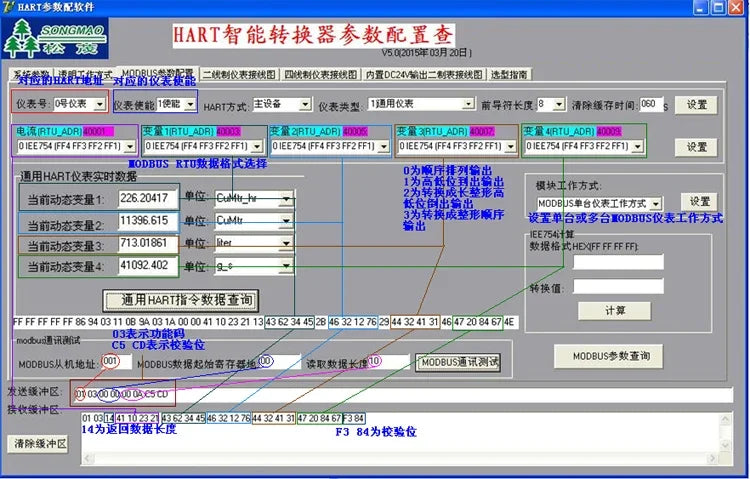
Task: Click the 计算 button
Action: pos(614,311)
